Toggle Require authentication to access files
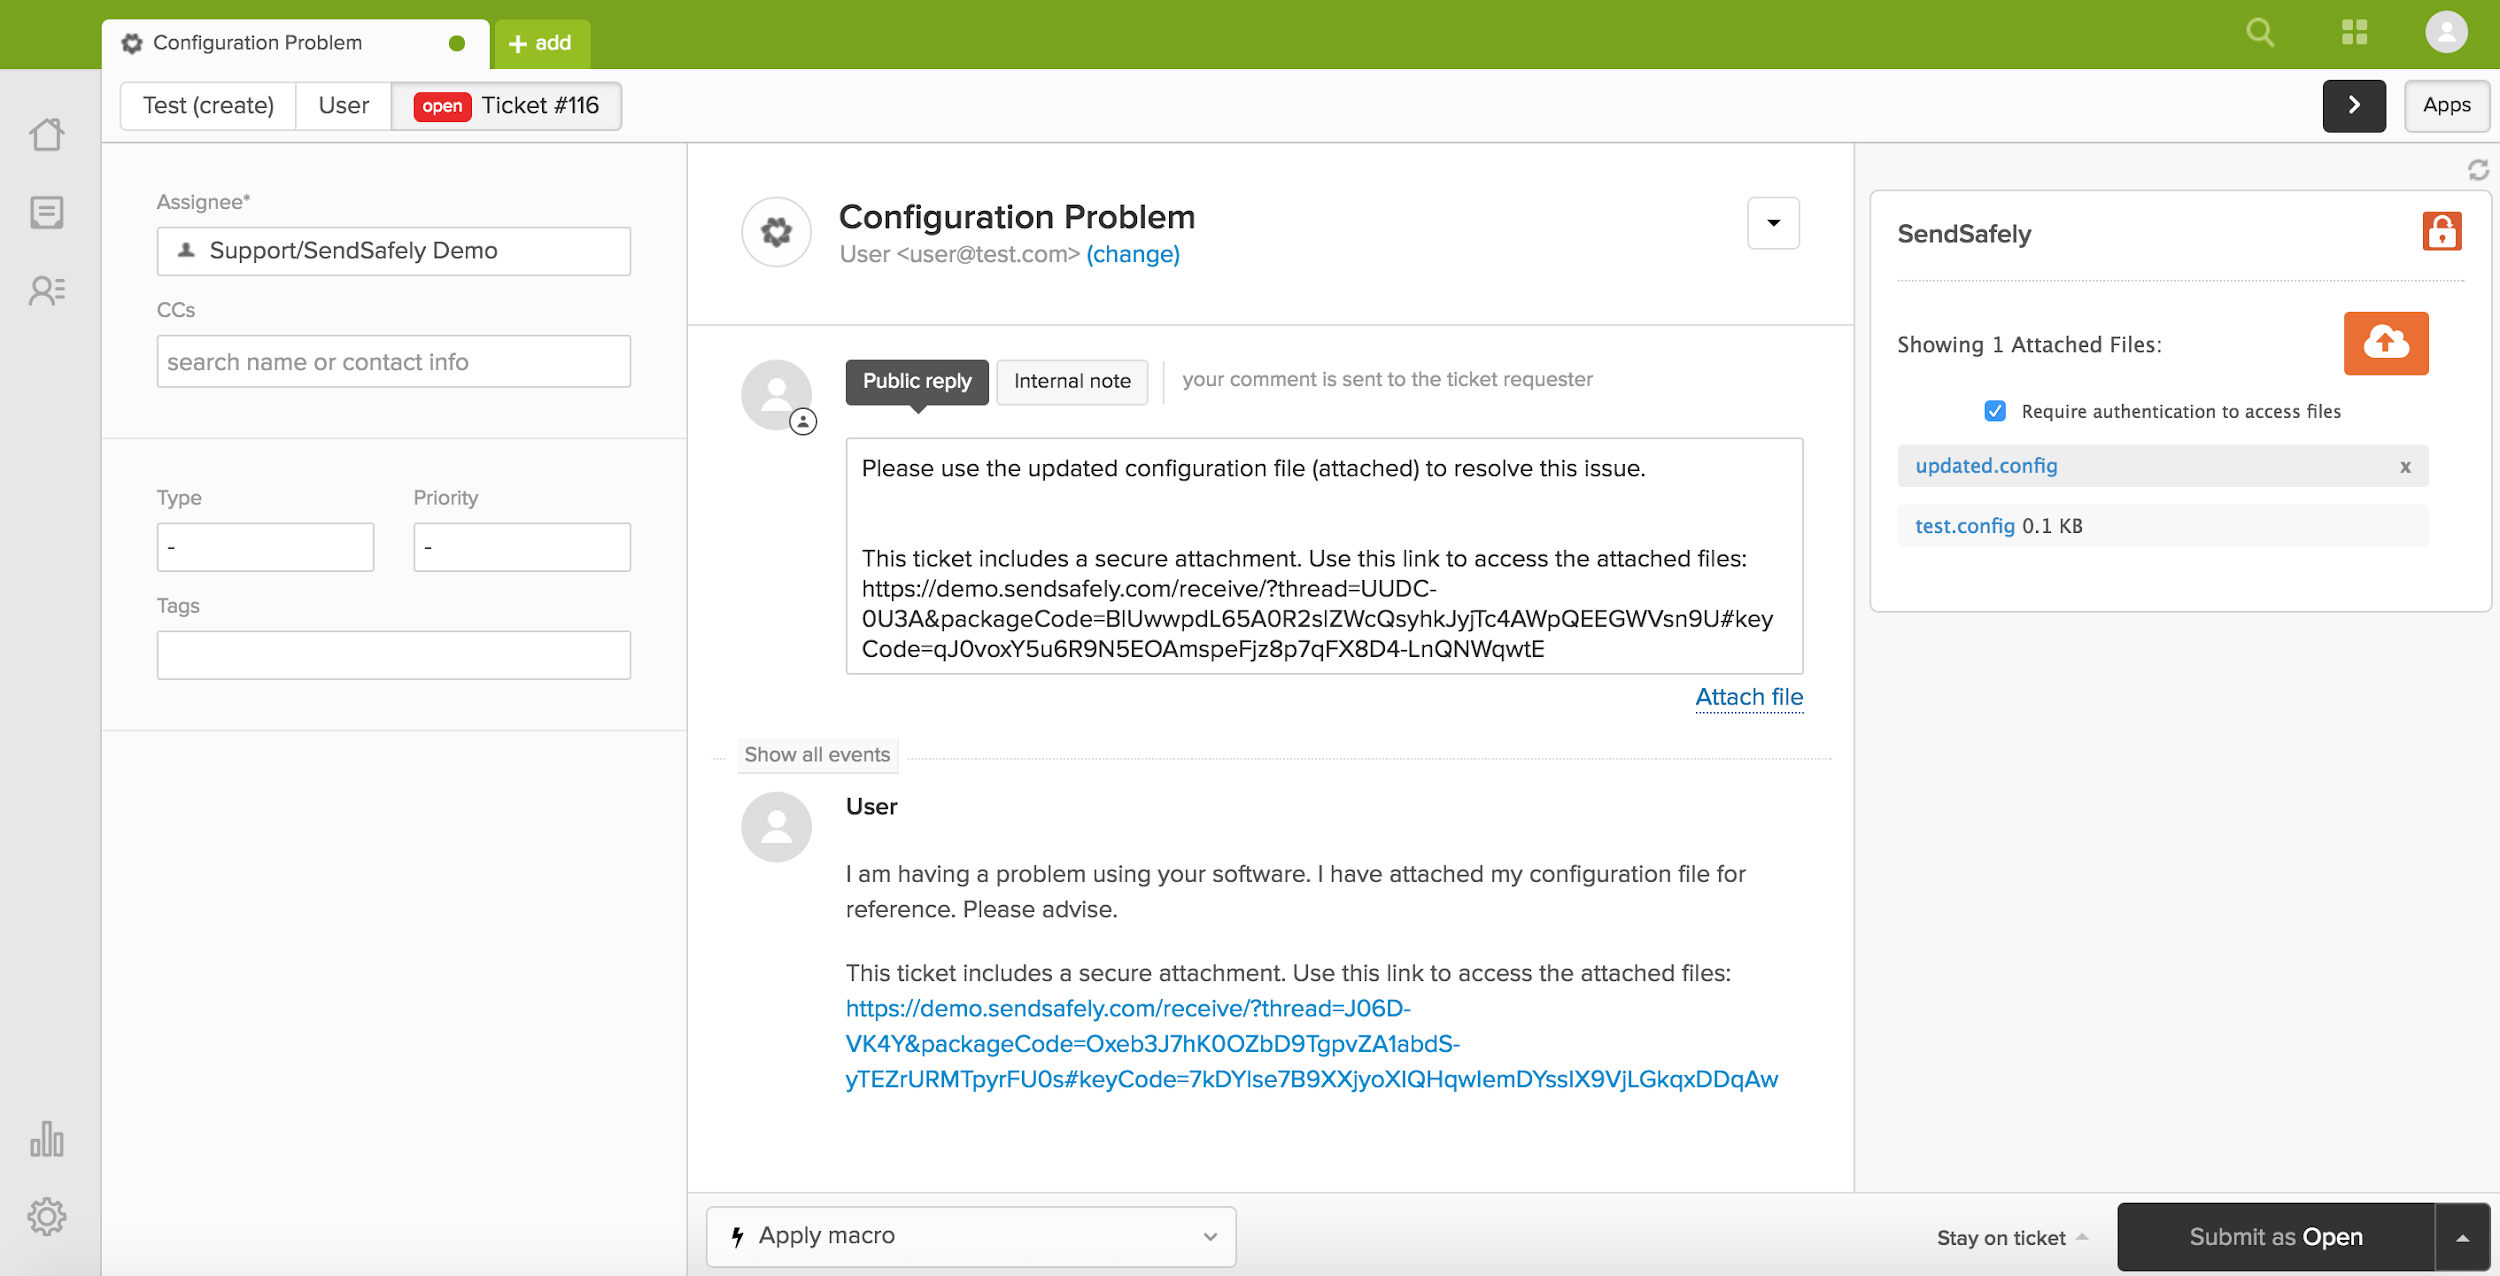The width and height of the screenshot is (2500, 1276). point(1994,411)
